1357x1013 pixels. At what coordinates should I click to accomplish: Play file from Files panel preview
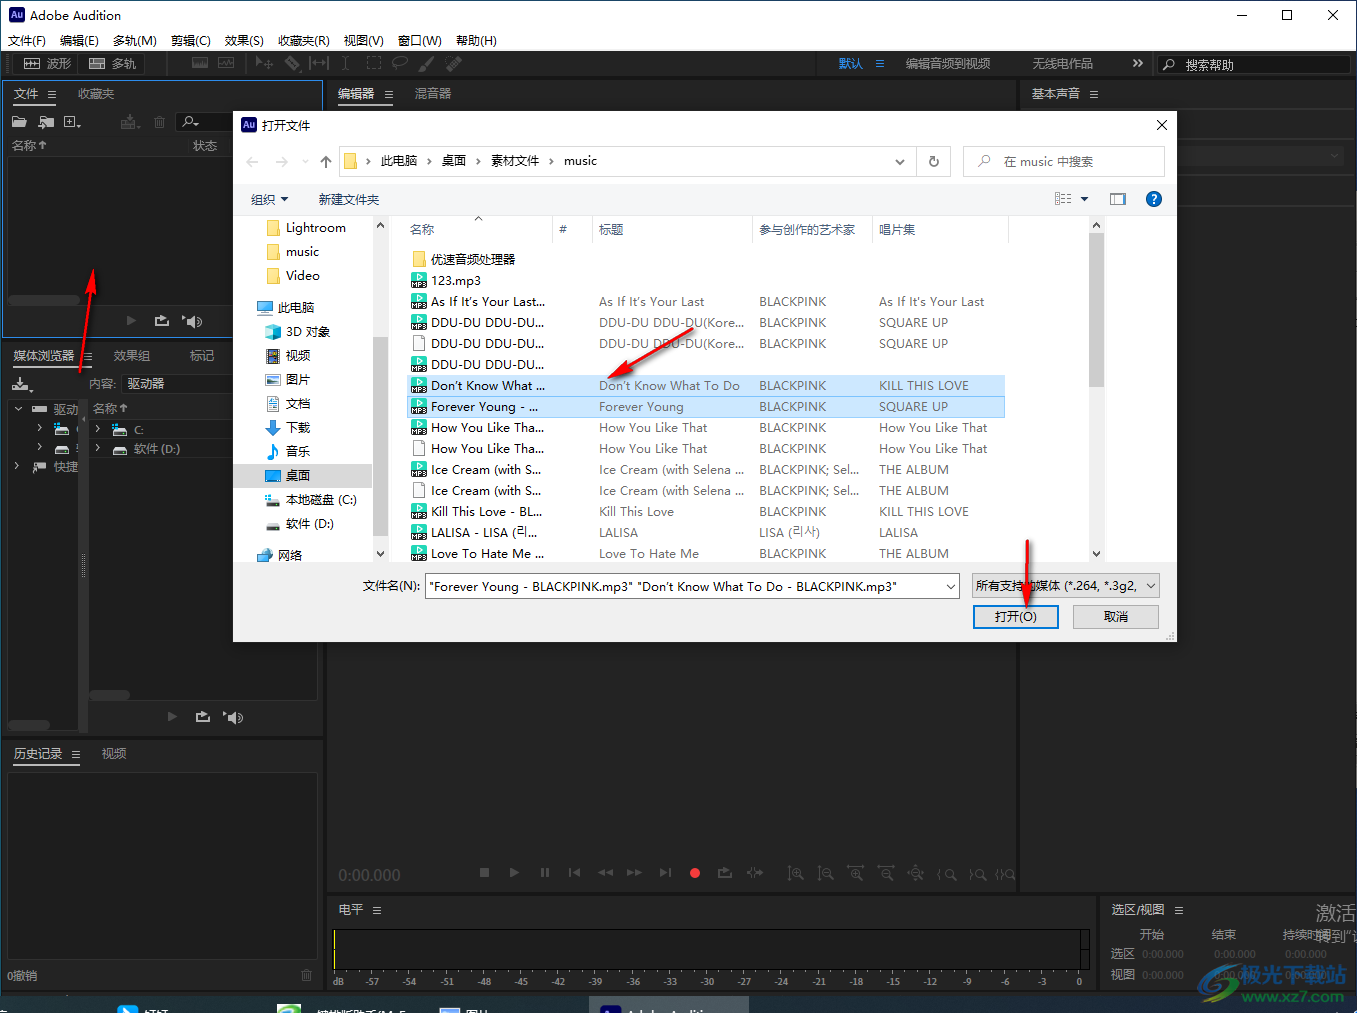pyautogui.click(x=131, y=321)
